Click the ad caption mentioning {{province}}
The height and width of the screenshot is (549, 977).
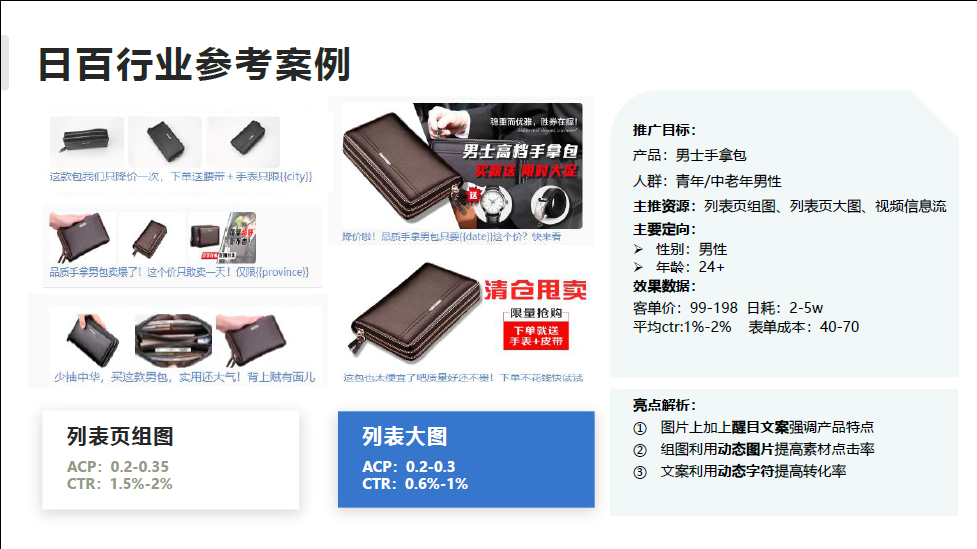click(x=179, y=272)
